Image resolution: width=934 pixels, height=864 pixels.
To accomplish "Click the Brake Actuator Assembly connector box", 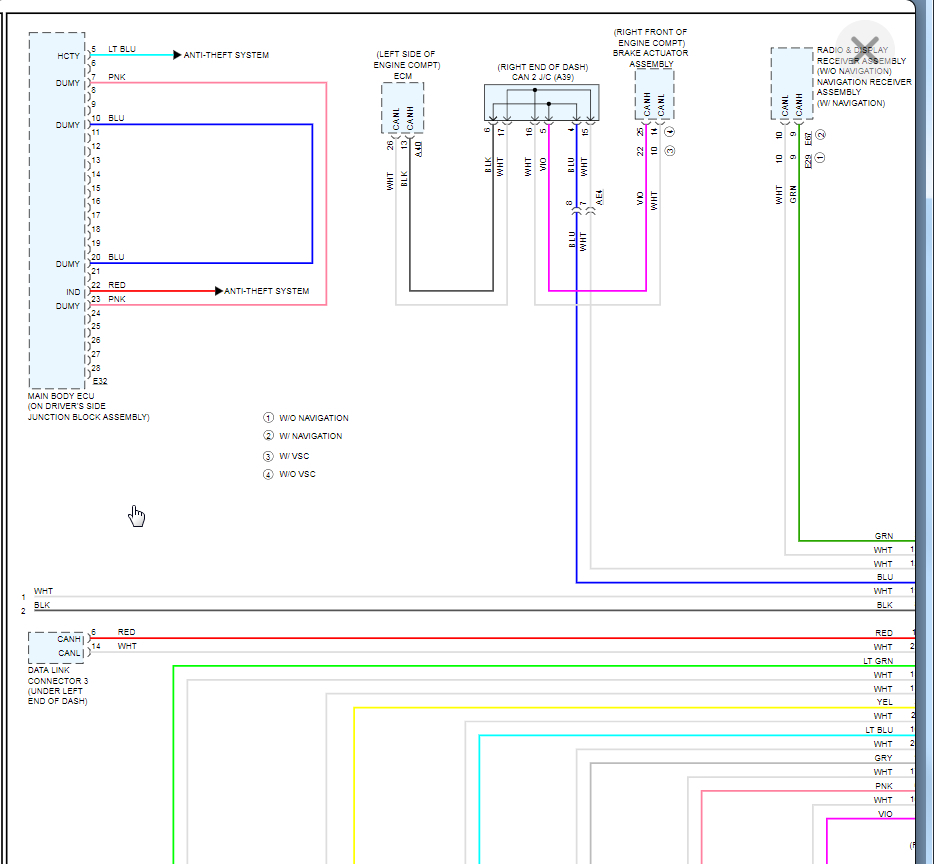I will tap(654, 94).
